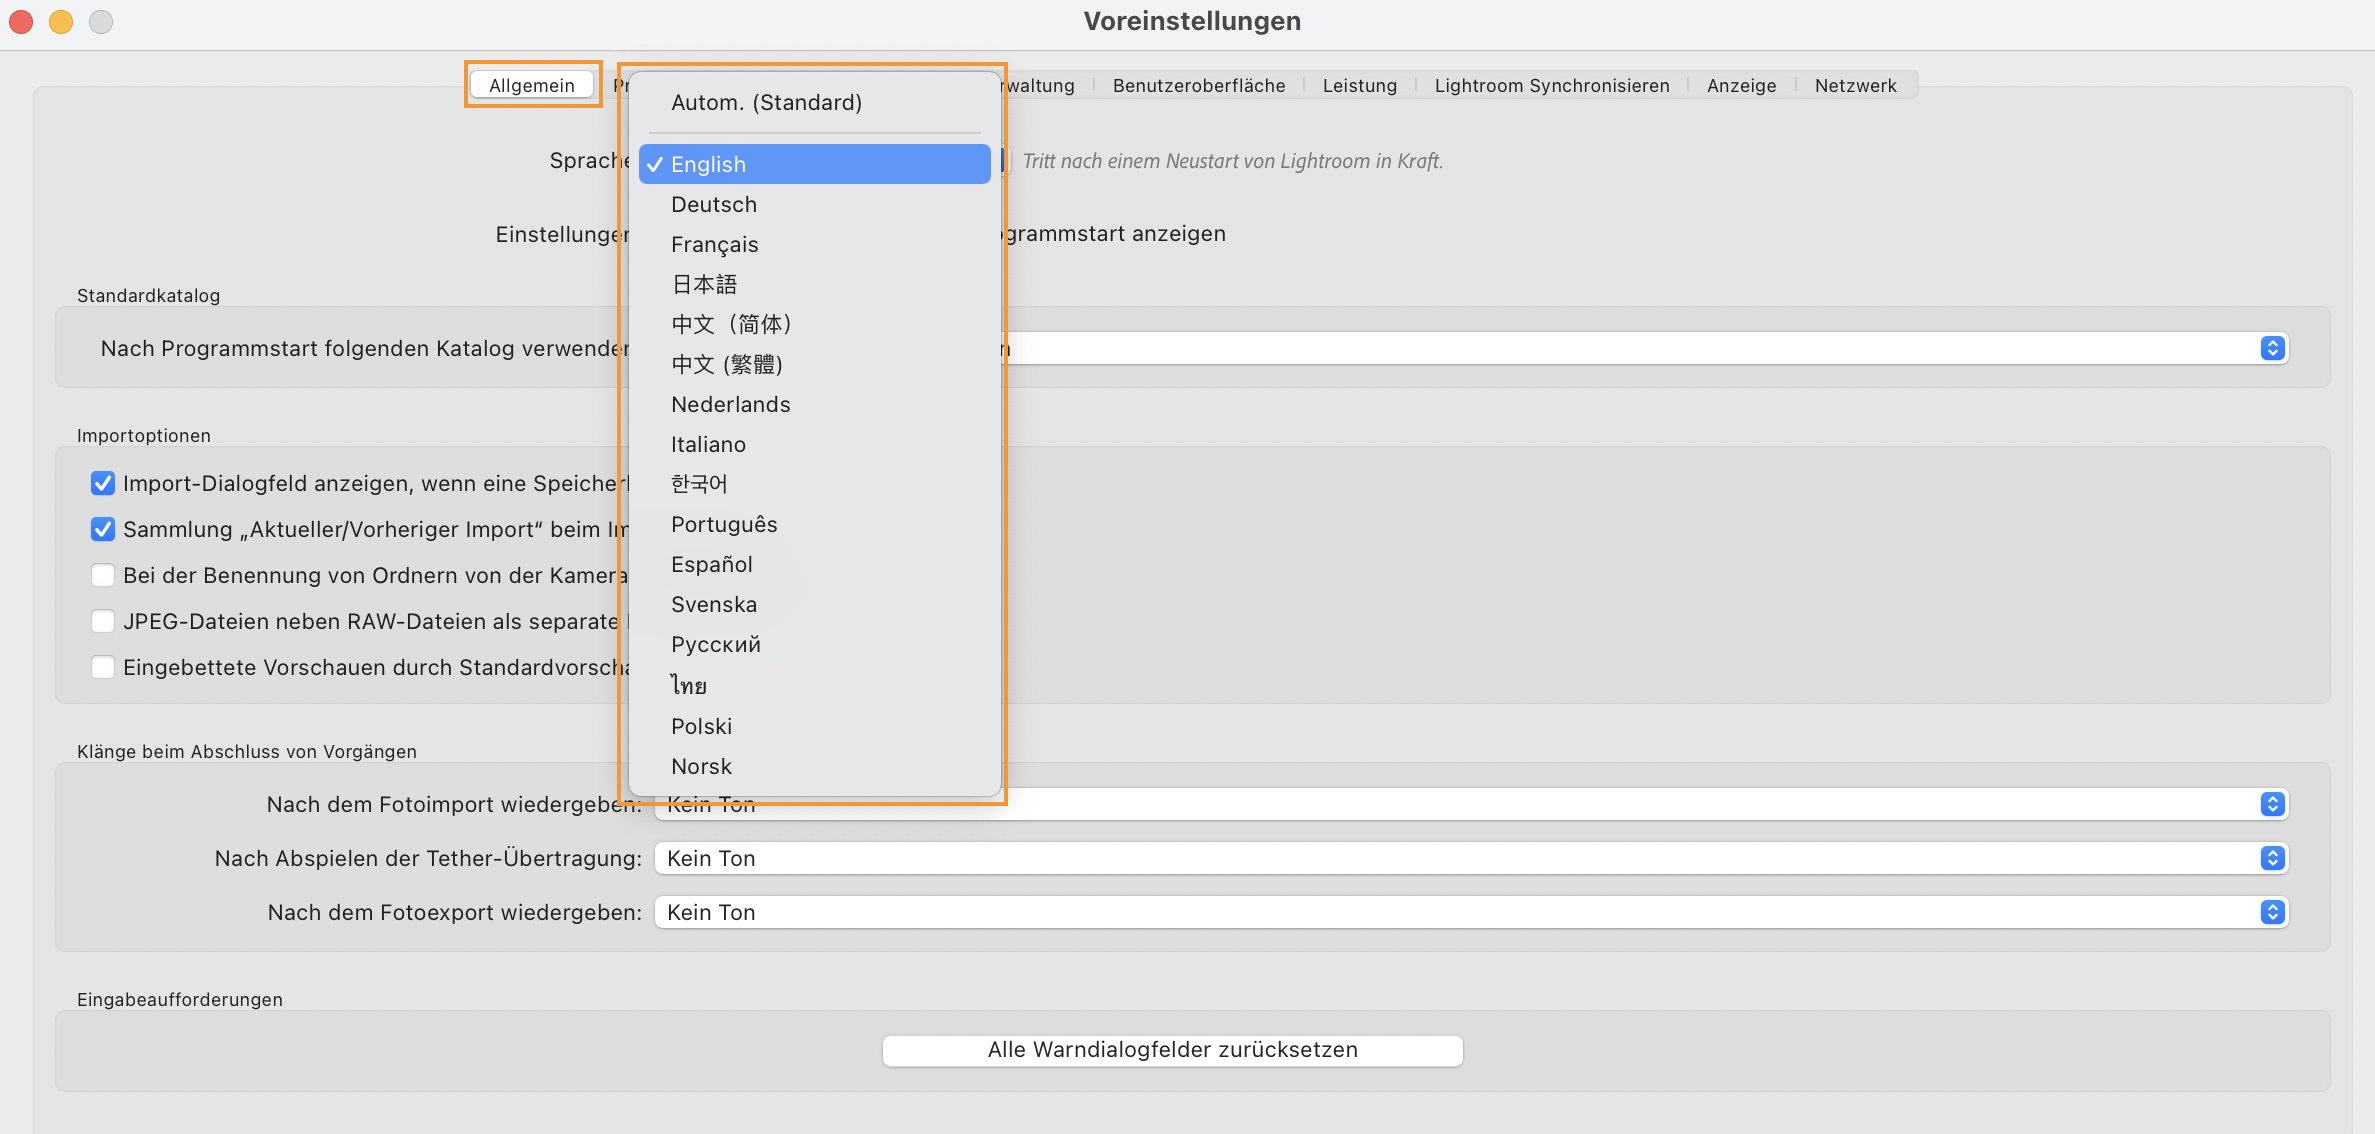Open the Netzwerk tab
Image resolution: width=2375 pixels, height=1134 pixels.
(1855, 85)
